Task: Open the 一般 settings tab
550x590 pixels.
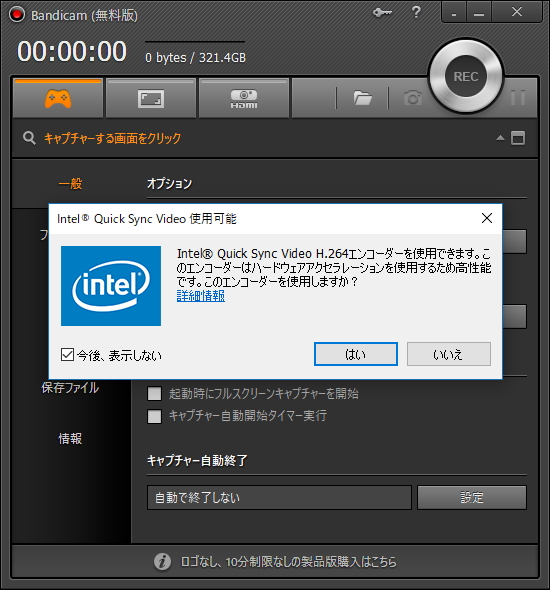Action: point(70,184)
